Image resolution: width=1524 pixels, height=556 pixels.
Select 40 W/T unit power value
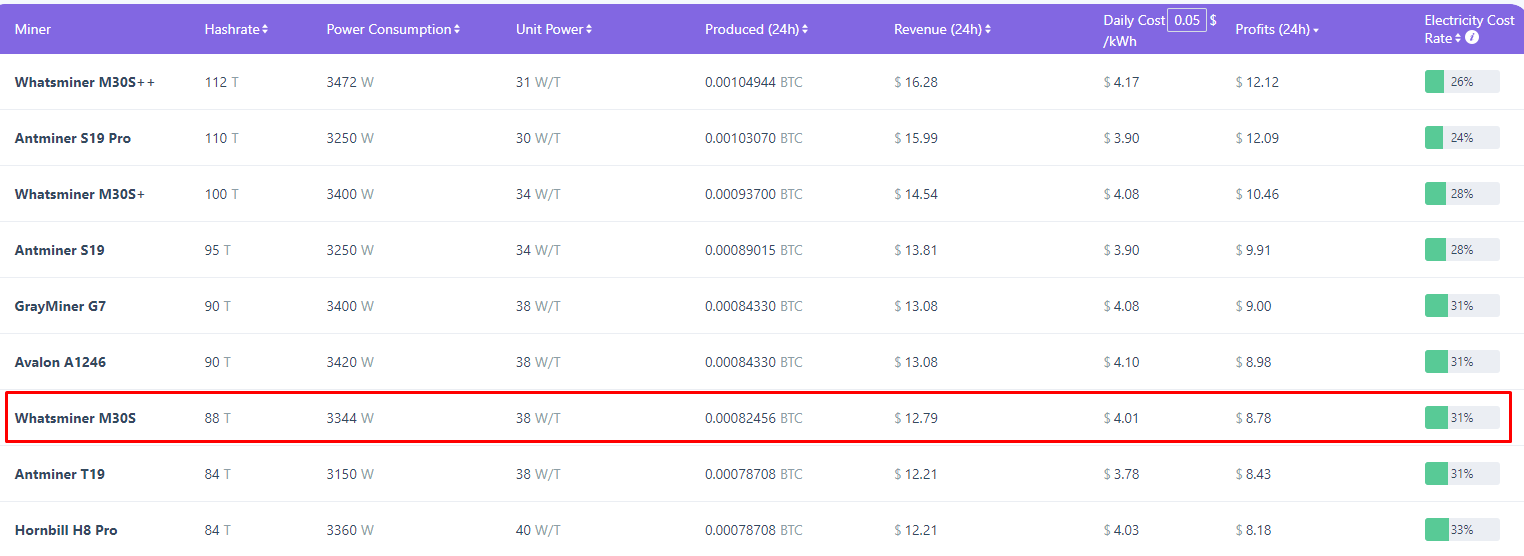538,530
